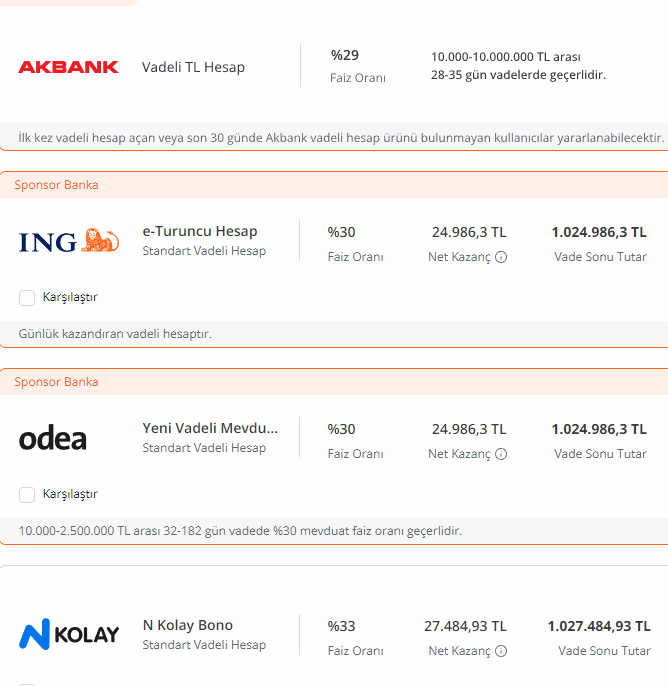This screenshot has width=668, height=686.
Task: Click the N Kolay logo
Action: point(68,635)
